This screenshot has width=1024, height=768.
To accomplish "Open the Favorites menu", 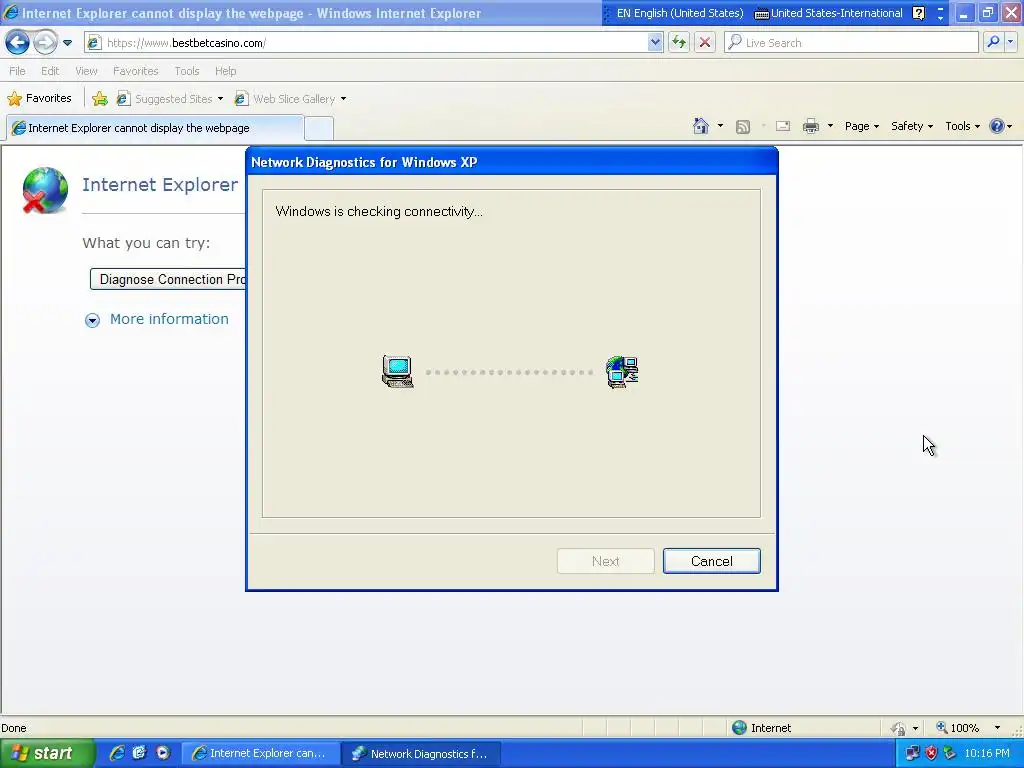I will 136,71.
